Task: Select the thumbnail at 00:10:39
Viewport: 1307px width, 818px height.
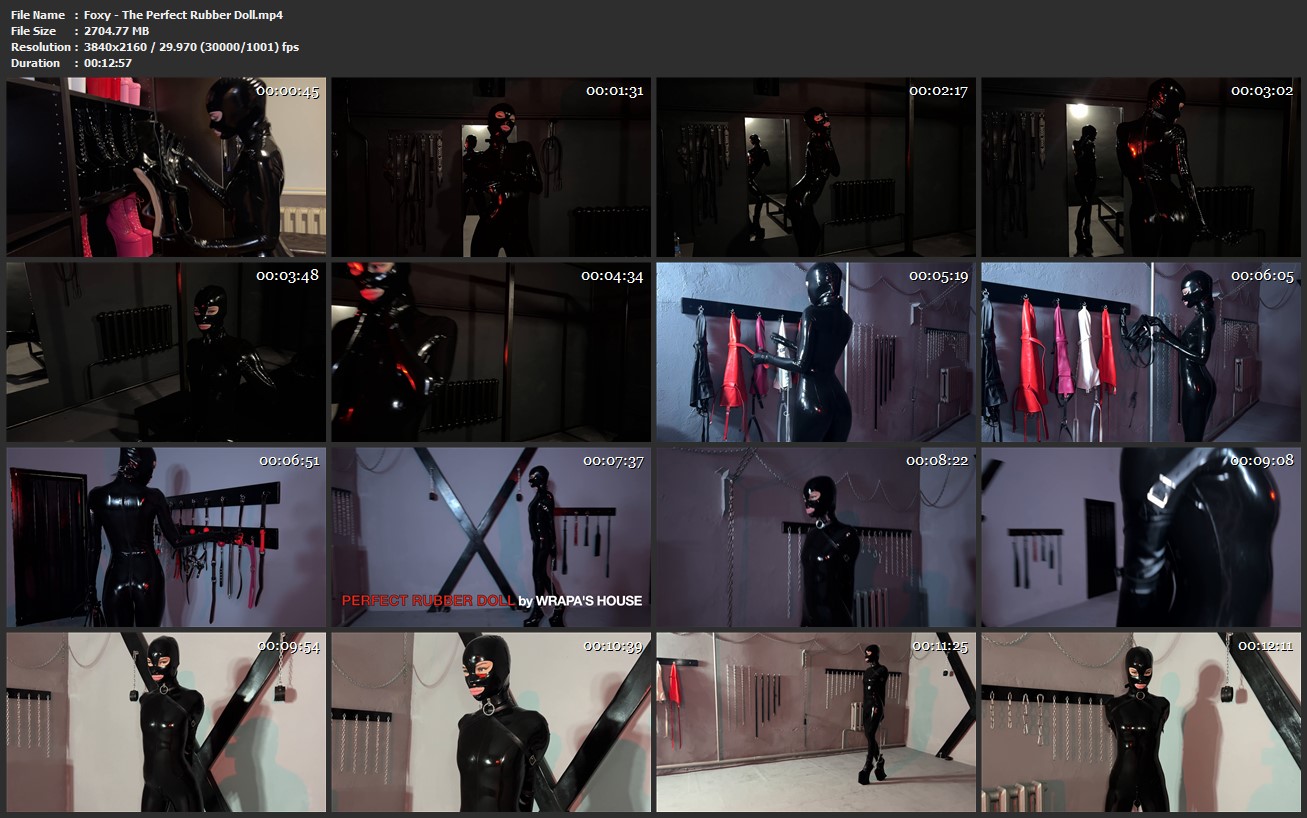Action: [491, 722]
